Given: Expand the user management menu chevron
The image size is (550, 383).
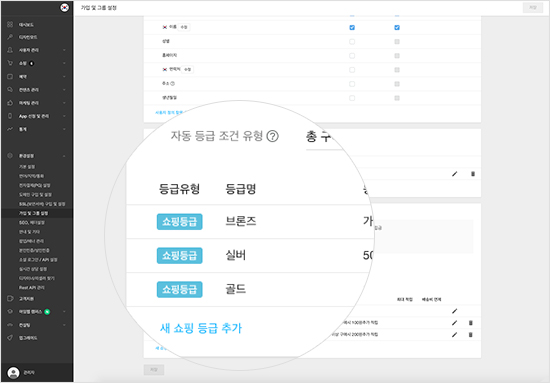Looking at the screenshot, I should click(x=64, y=50).
